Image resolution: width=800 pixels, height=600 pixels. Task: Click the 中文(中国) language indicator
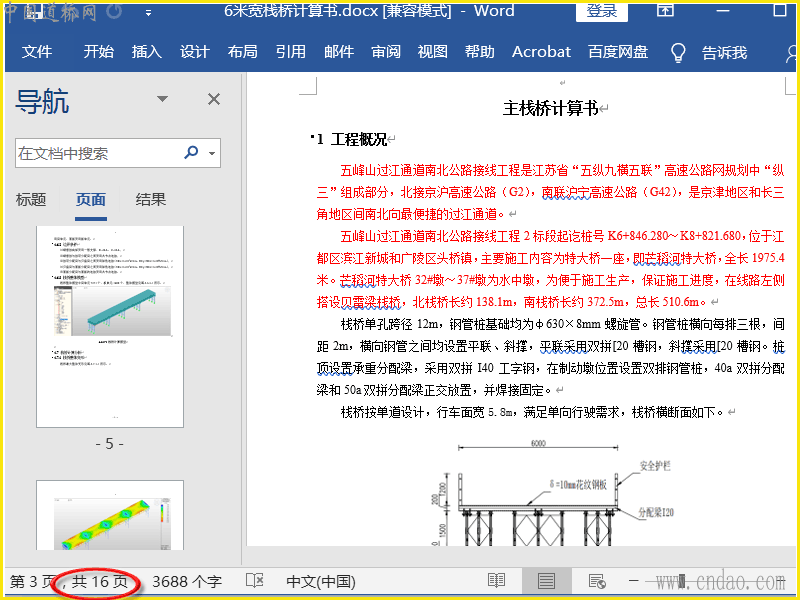pos(321,581)
